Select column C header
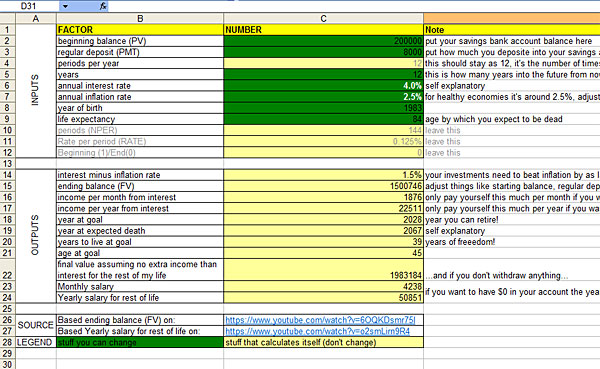The image size is (600, 369). click(x=323, y=18)
